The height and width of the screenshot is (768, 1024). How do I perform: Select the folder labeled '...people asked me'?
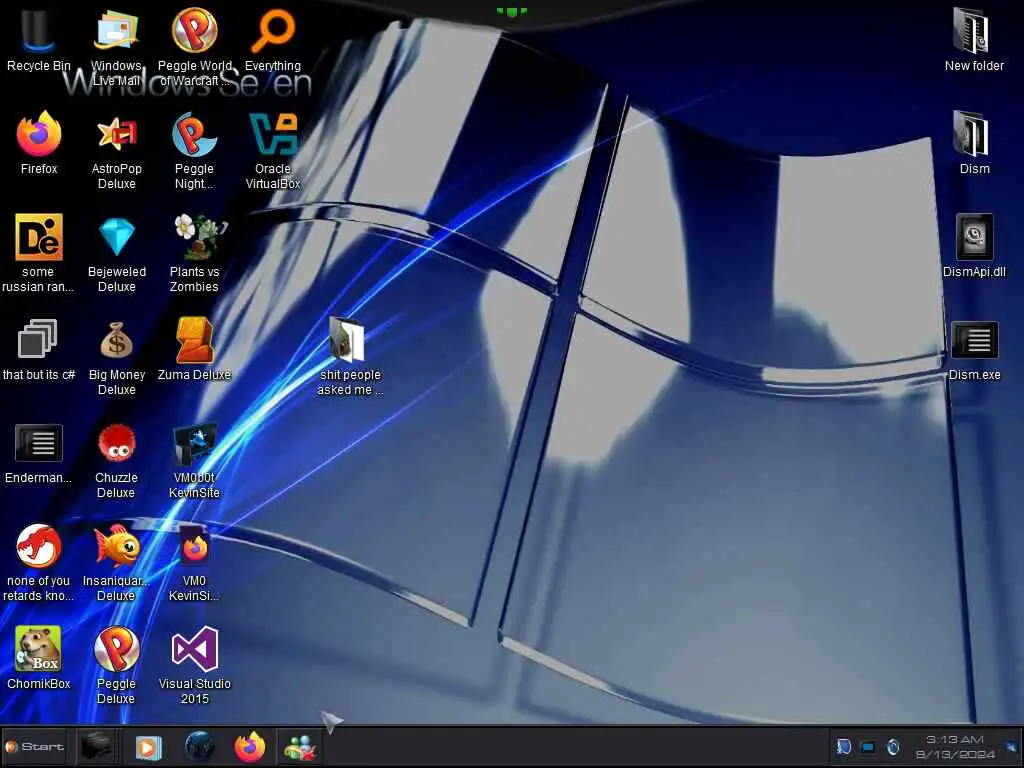pyautogui.click(x=347, y=339)
